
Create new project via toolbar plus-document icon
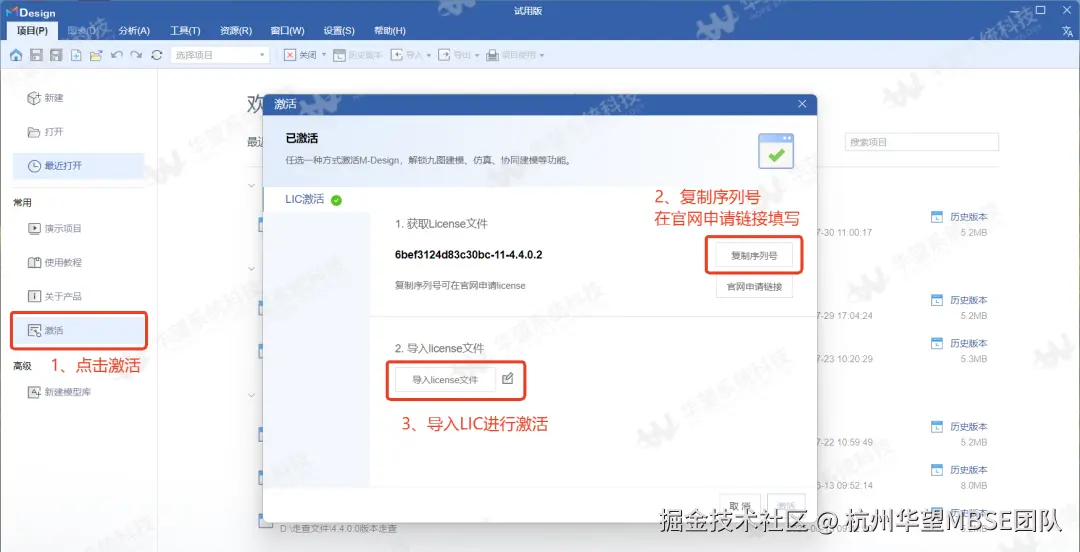coord(76,55)
